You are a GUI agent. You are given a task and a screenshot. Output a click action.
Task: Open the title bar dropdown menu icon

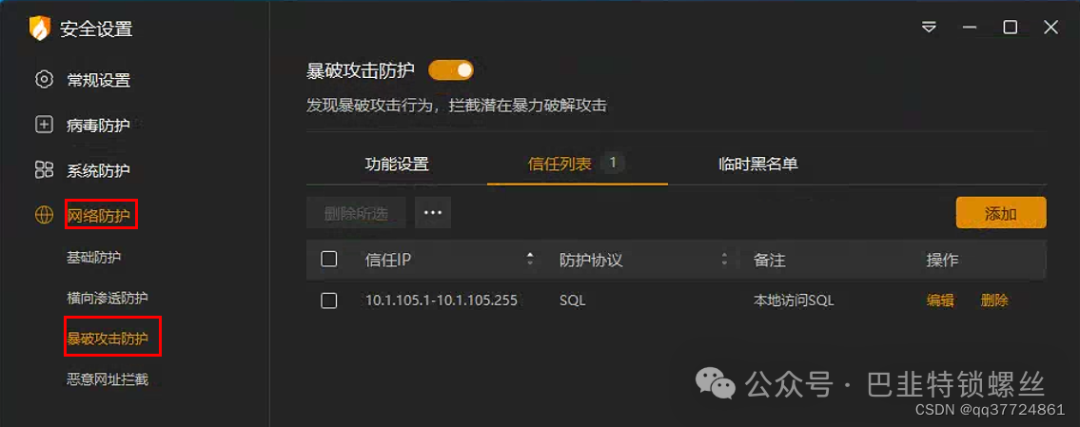(929, 28)
